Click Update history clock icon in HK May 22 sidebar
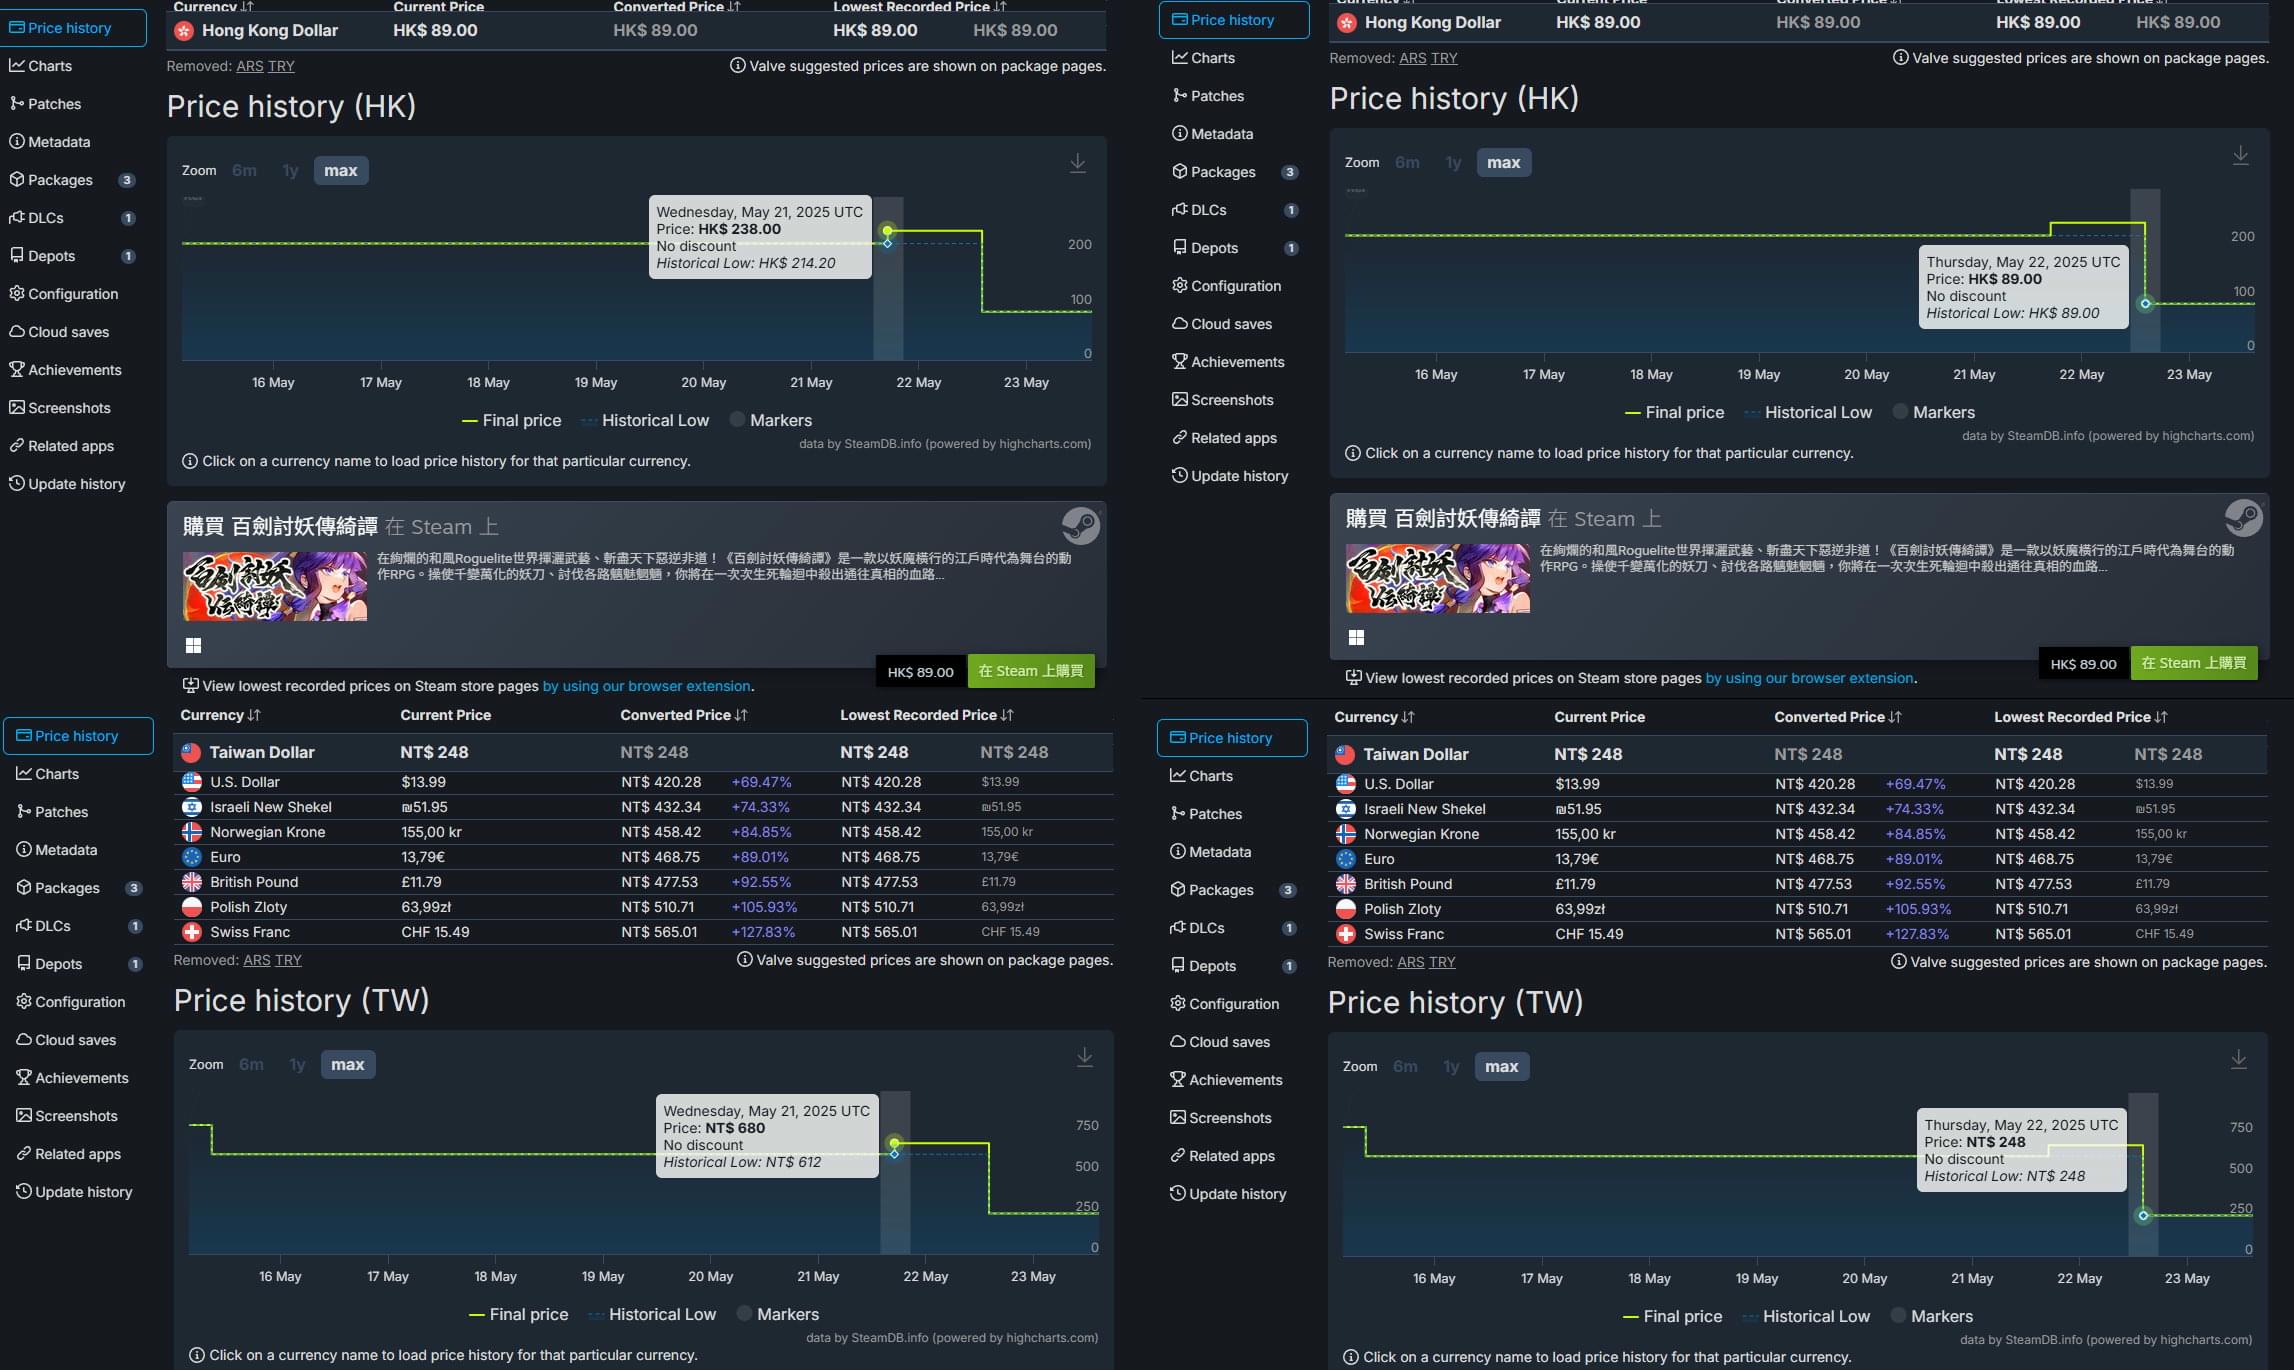 1180,475
